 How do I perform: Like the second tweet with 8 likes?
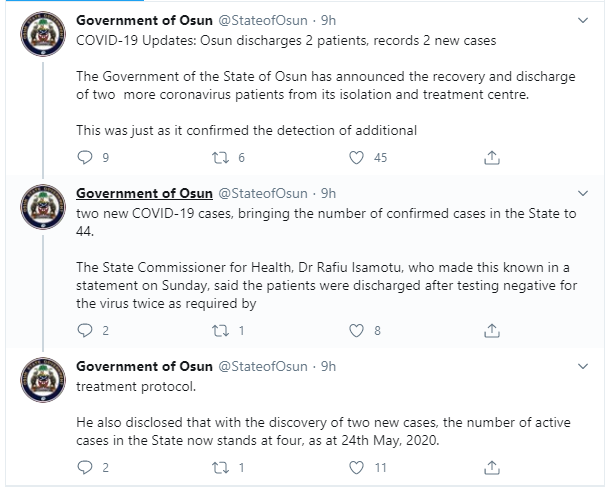[x=356, y=331]
